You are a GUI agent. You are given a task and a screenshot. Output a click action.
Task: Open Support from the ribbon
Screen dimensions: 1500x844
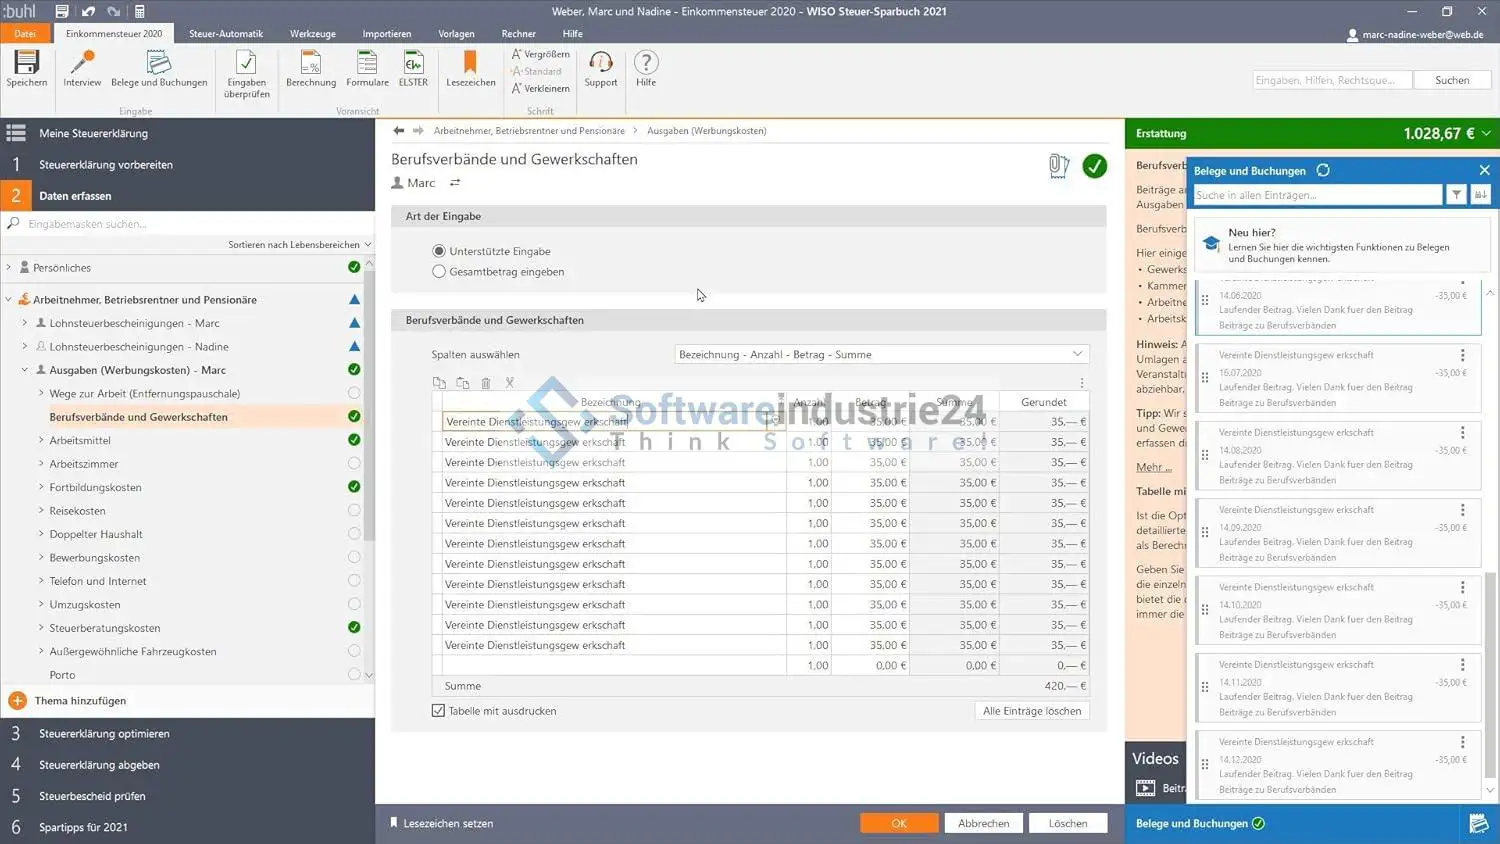click(600, 64)
